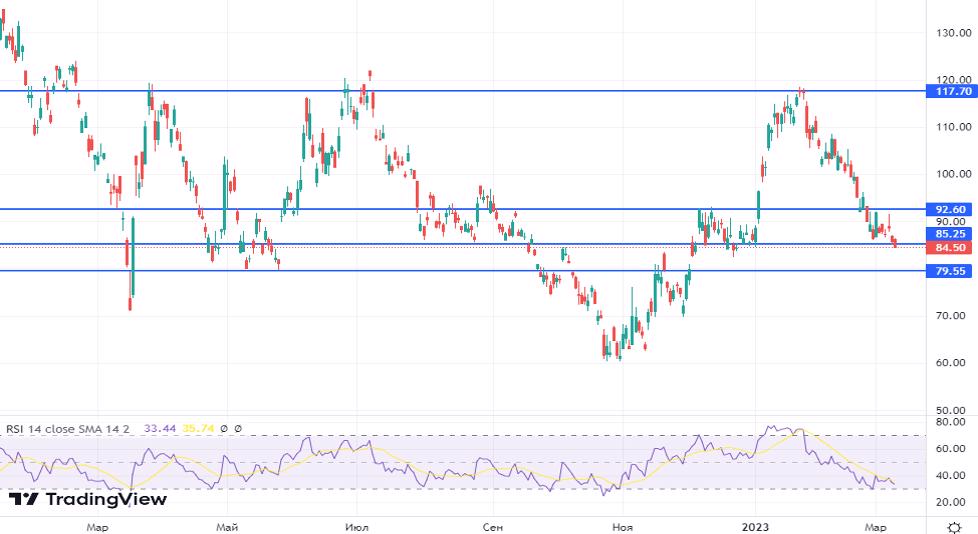Click the Май label on time axis
Viewport: 978px width, 534px height.
tap(227, 526)
